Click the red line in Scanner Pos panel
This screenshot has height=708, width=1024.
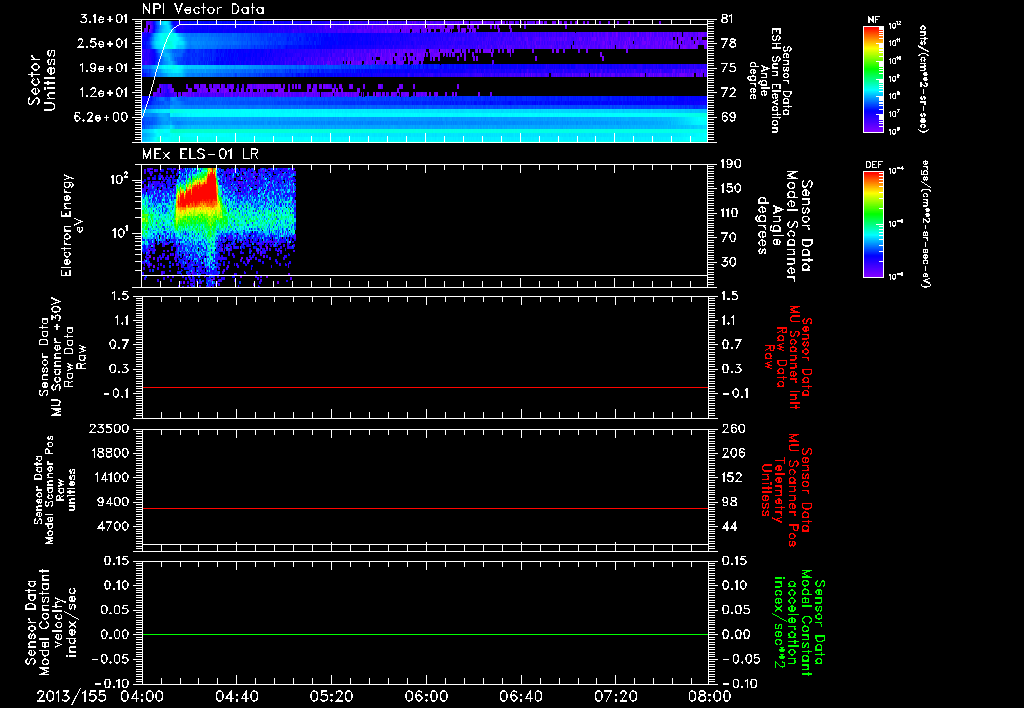425,508
